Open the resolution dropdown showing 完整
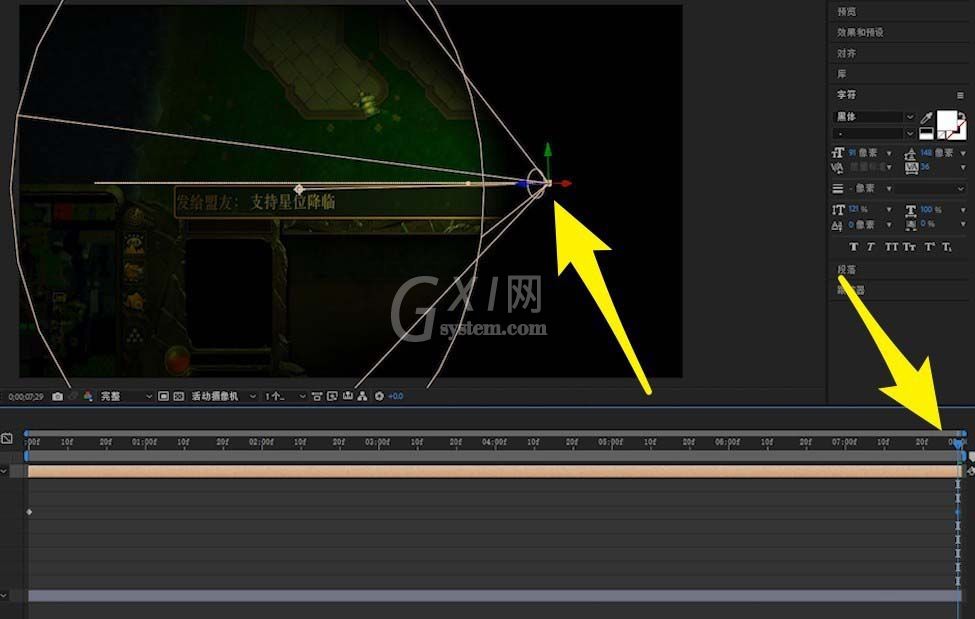This screenshot has height=619, width=975. 126,396
